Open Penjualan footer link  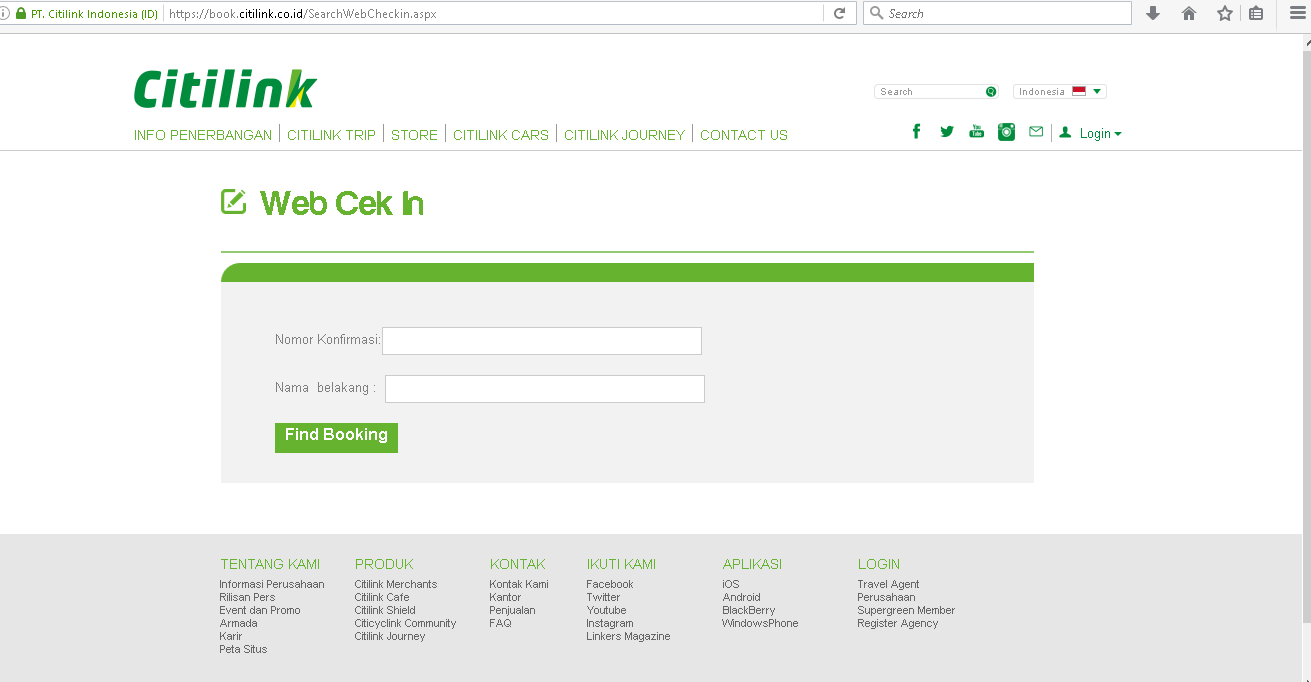[x=512, y=610]
